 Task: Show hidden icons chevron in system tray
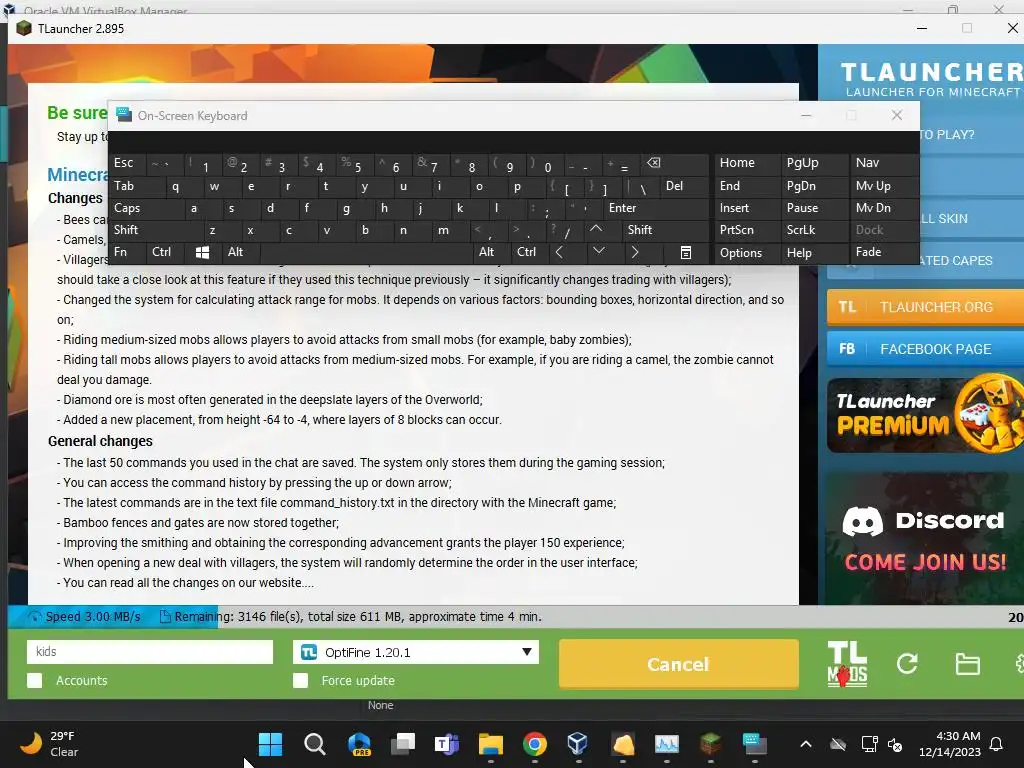pos(806,744)
